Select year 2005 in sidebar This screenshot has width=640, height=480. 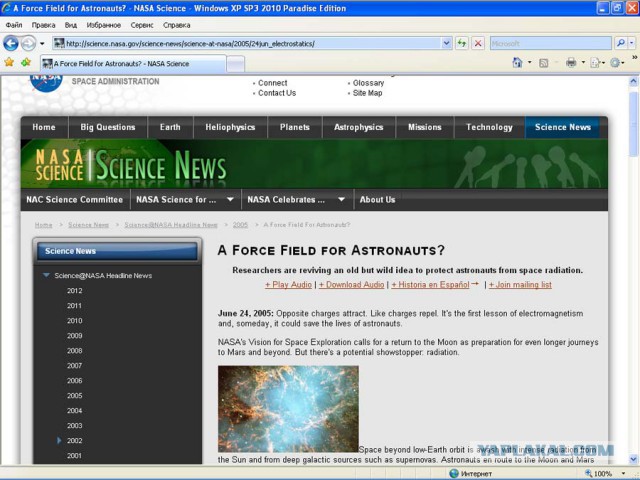pos(75,396)
